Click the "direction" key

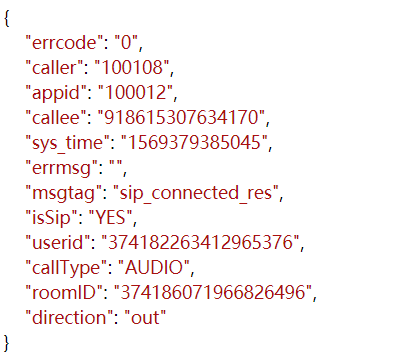(69, 318)
